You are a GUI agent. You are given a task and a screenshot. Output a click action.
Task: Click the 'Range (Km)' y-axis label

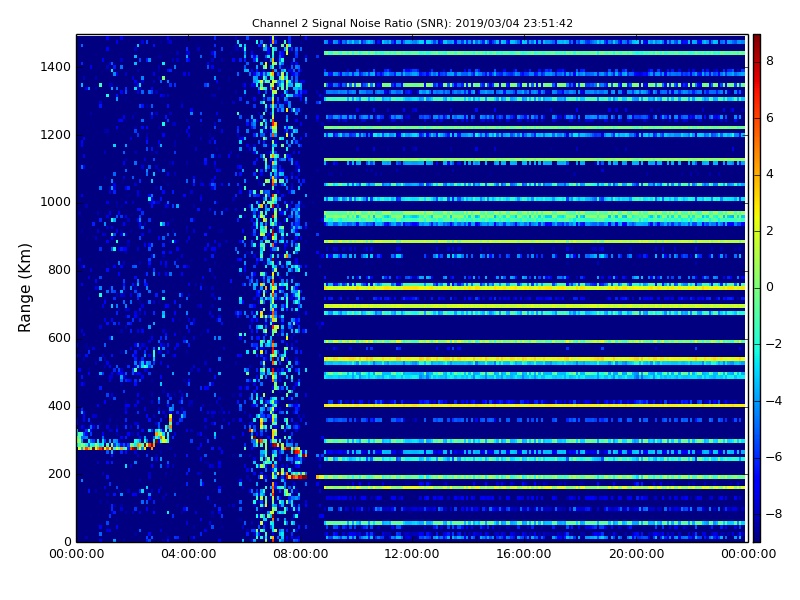(x=24, y=288)
